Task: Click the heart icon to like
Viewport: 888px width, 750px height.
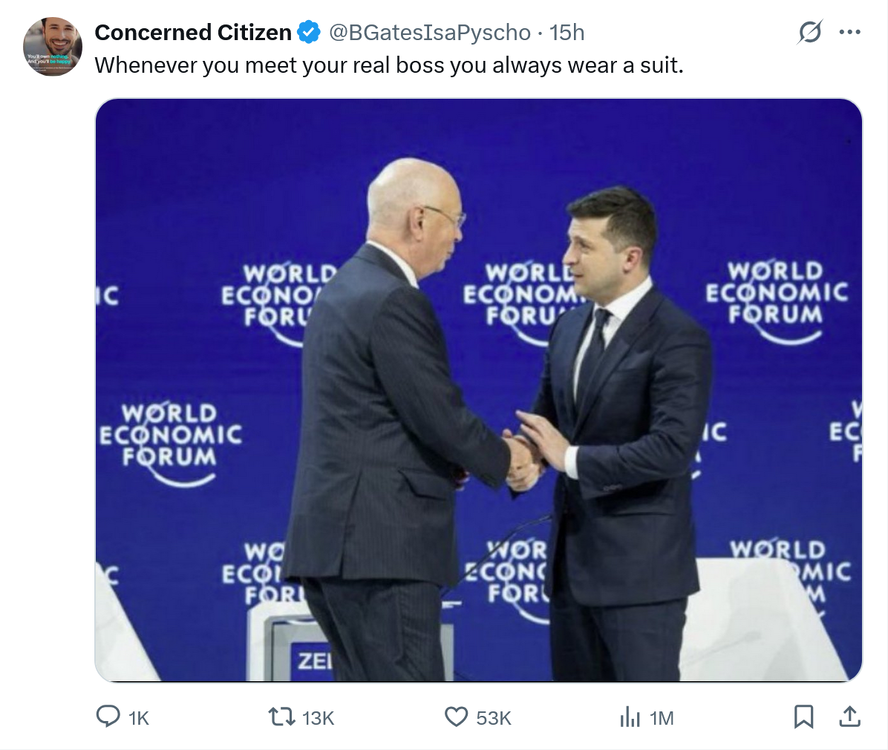Action: 458,717
